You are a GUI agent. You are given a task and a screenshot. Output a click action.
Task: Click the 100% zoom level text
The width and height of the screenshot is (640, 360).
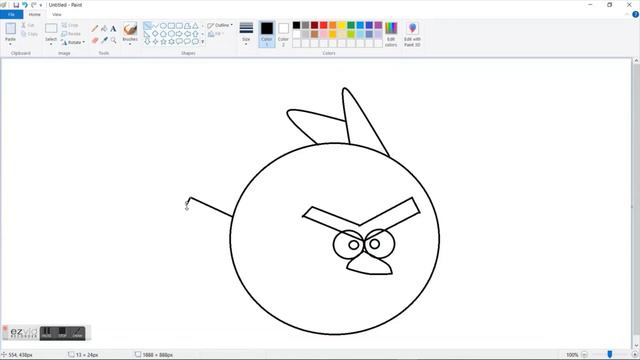coord(572,355)
